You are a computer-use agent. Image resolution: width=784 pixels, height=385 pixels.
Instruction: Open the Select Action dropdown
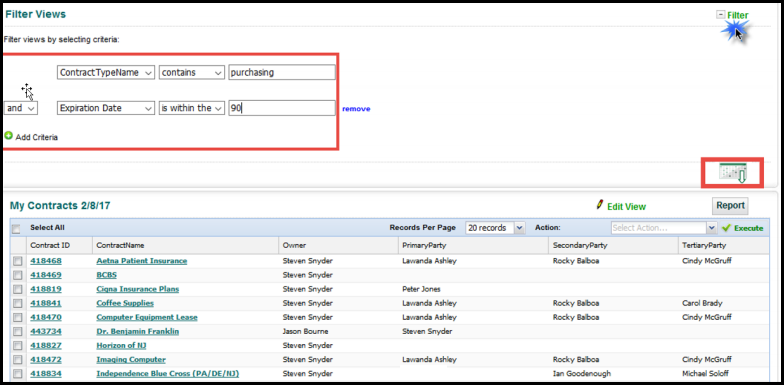[x=664, y=228]
